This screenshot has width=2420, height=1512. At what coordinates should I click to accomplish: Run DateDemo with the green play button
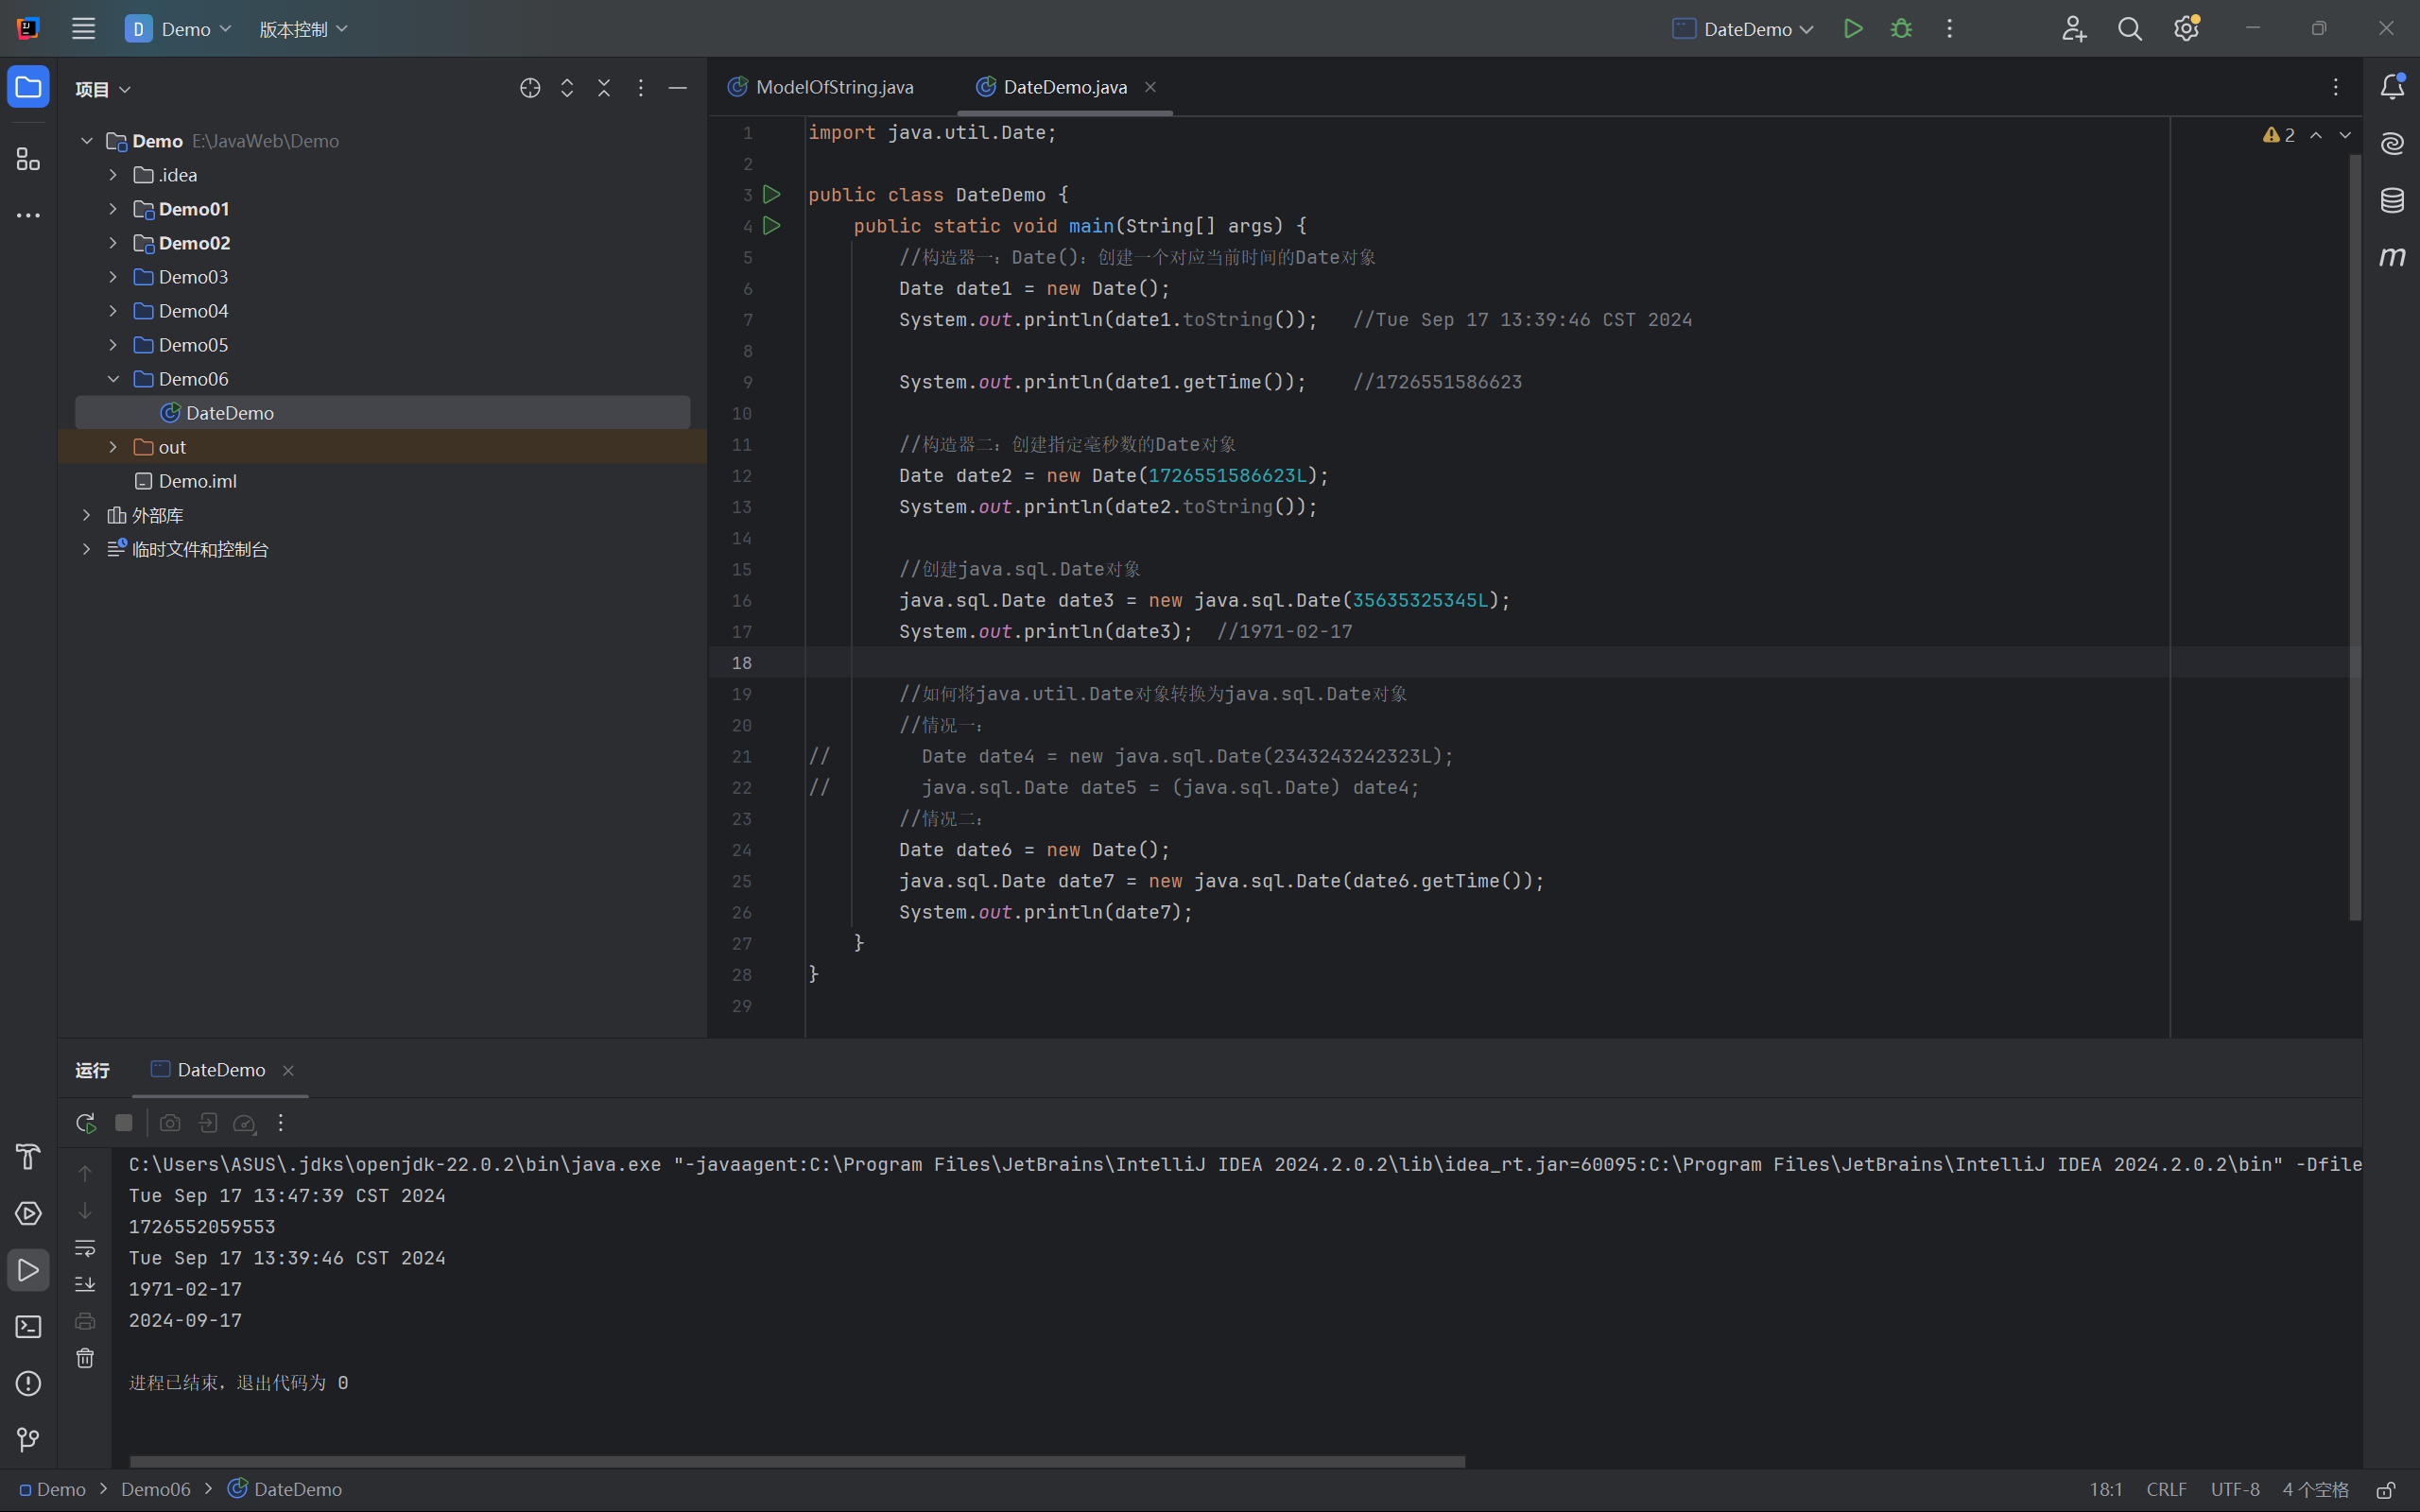1853,29
